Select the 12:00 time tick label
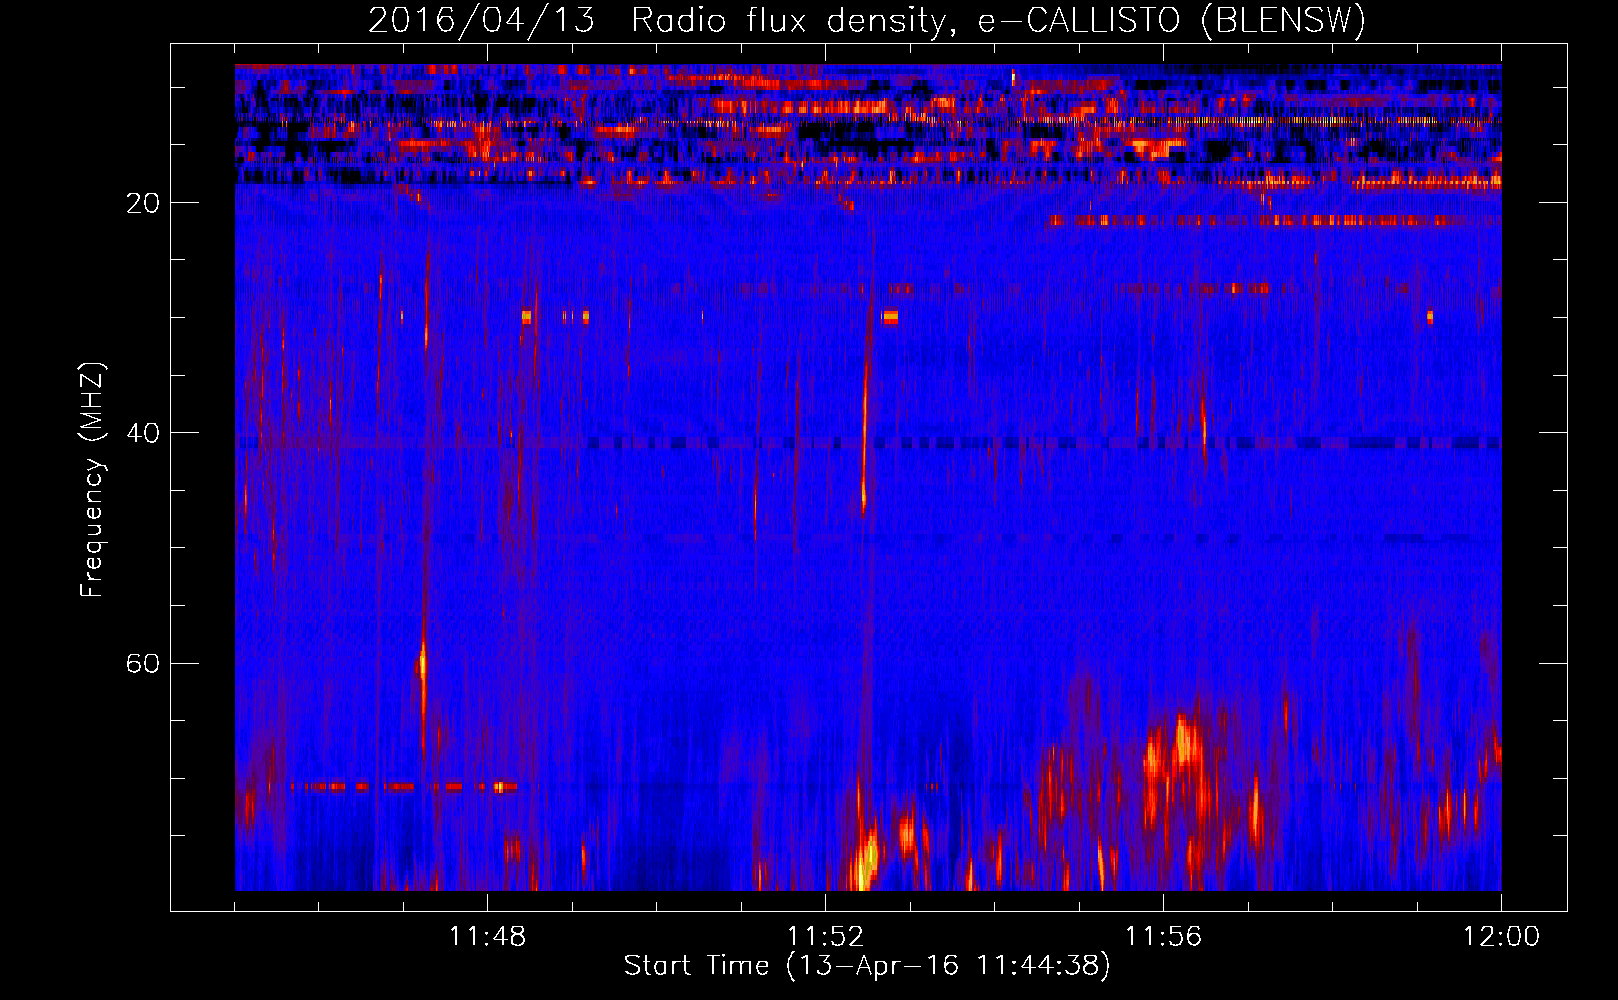Viewport: 1618px width, 1000px height. [1501, 937]
